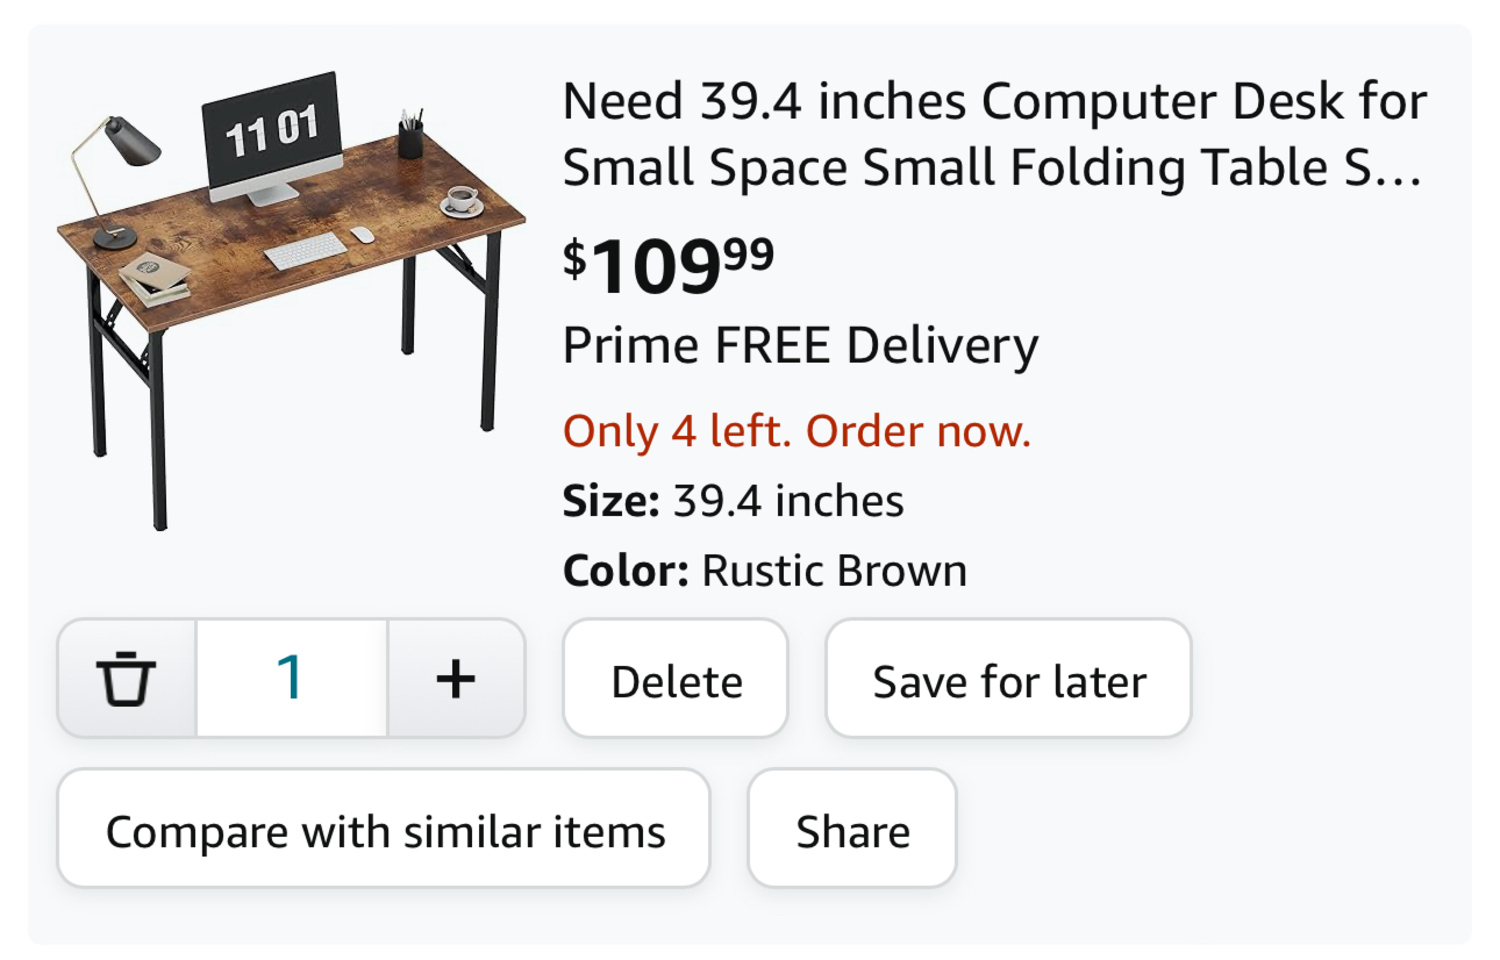Screen dimensions: 1500x960
Task: Open the Need 39.4 inches Computer Desk title
Action: coord(994,134)
